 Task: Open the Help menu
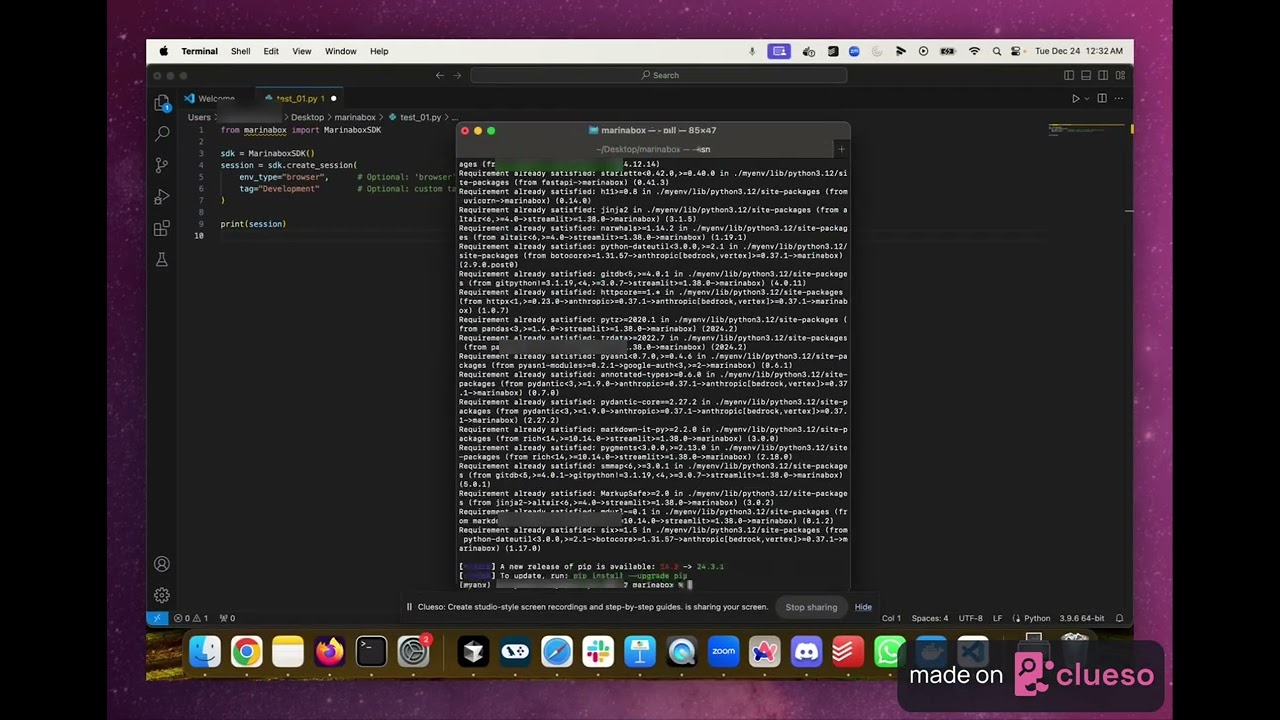379,51
